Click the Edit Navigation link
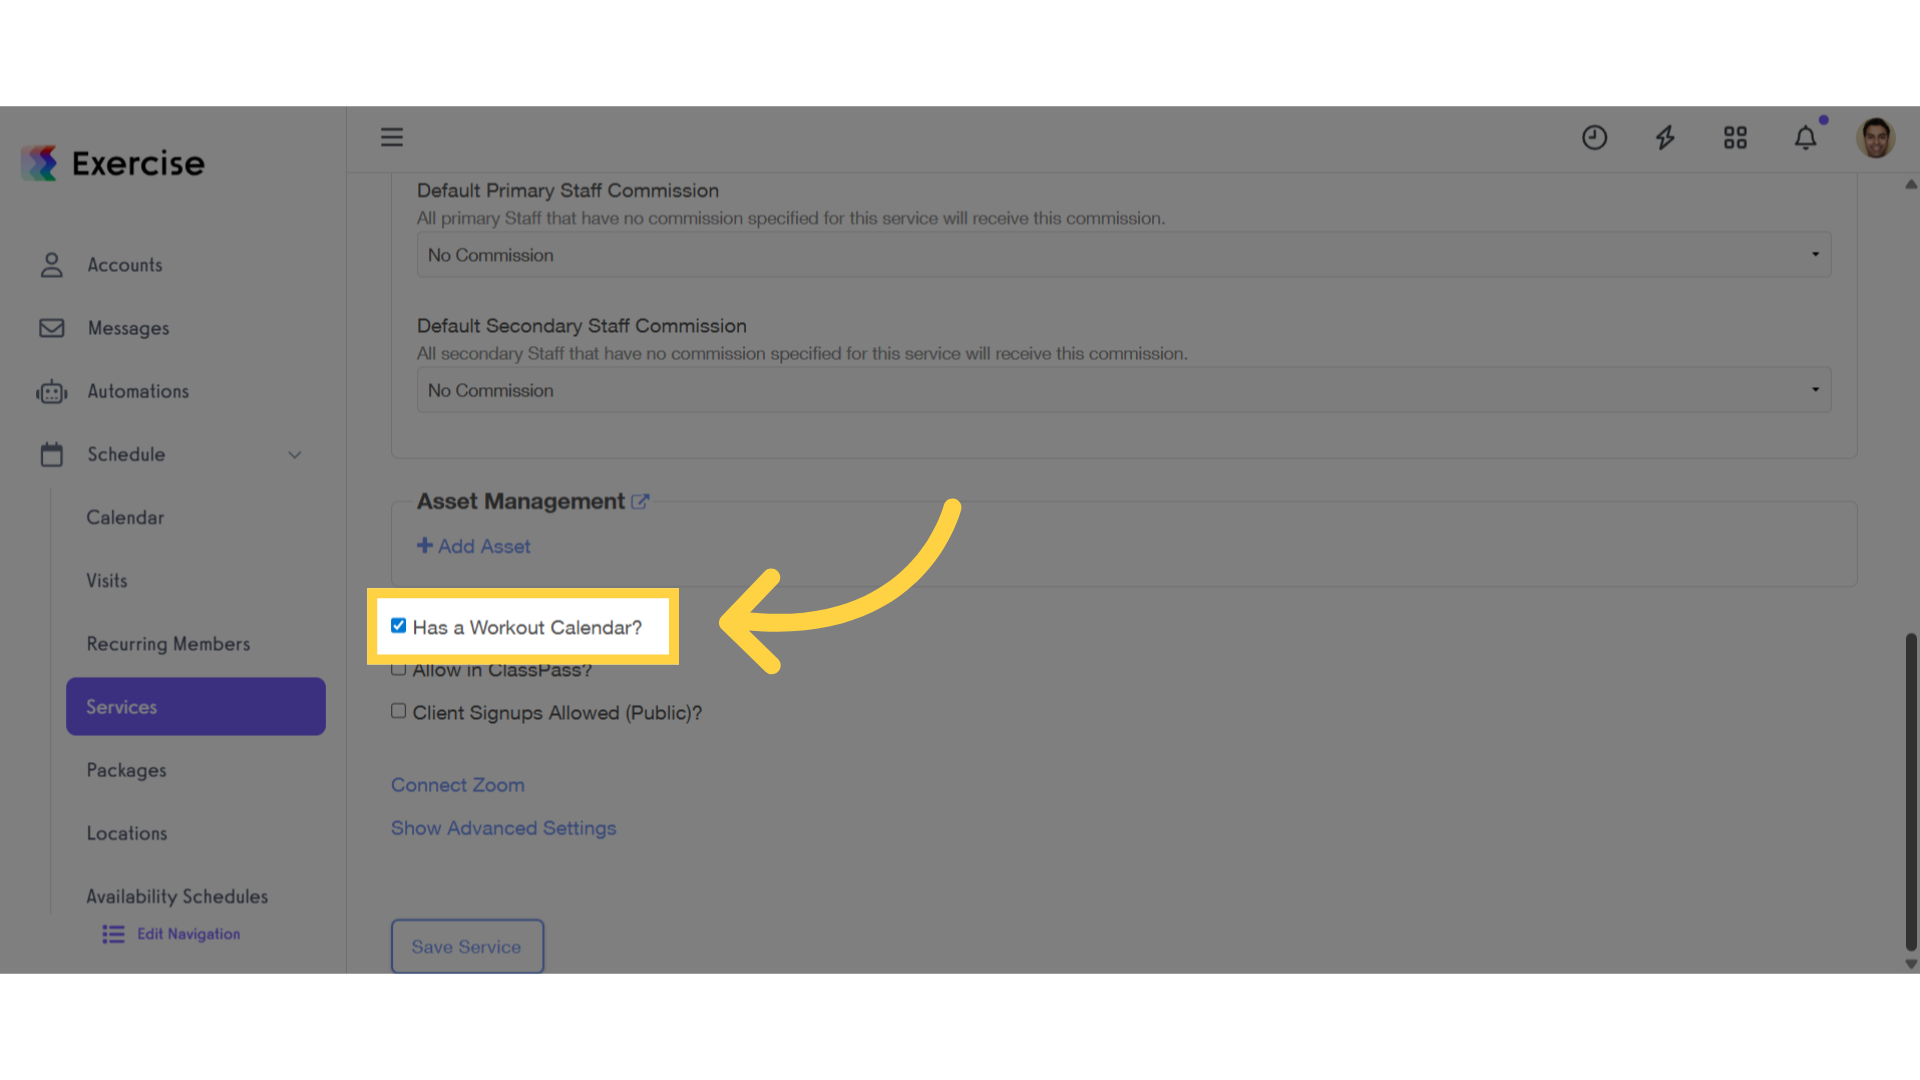Screen dimensions: 1920x1080 pyautogui.click(x=189, y=934)
